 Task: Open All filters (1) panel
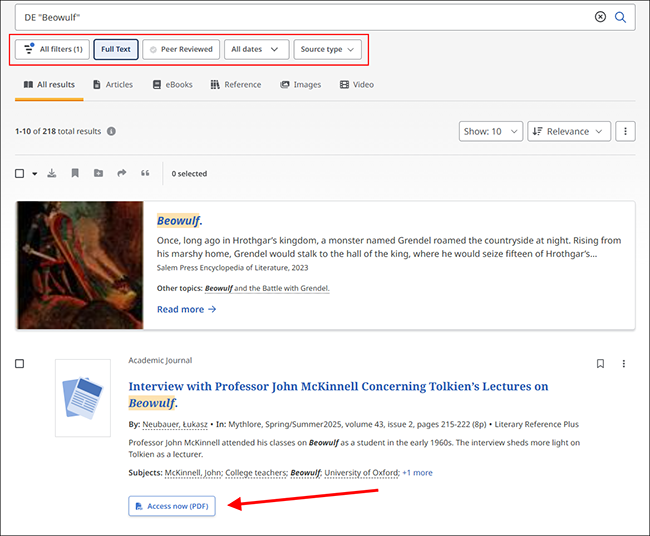tap(52, 49)
